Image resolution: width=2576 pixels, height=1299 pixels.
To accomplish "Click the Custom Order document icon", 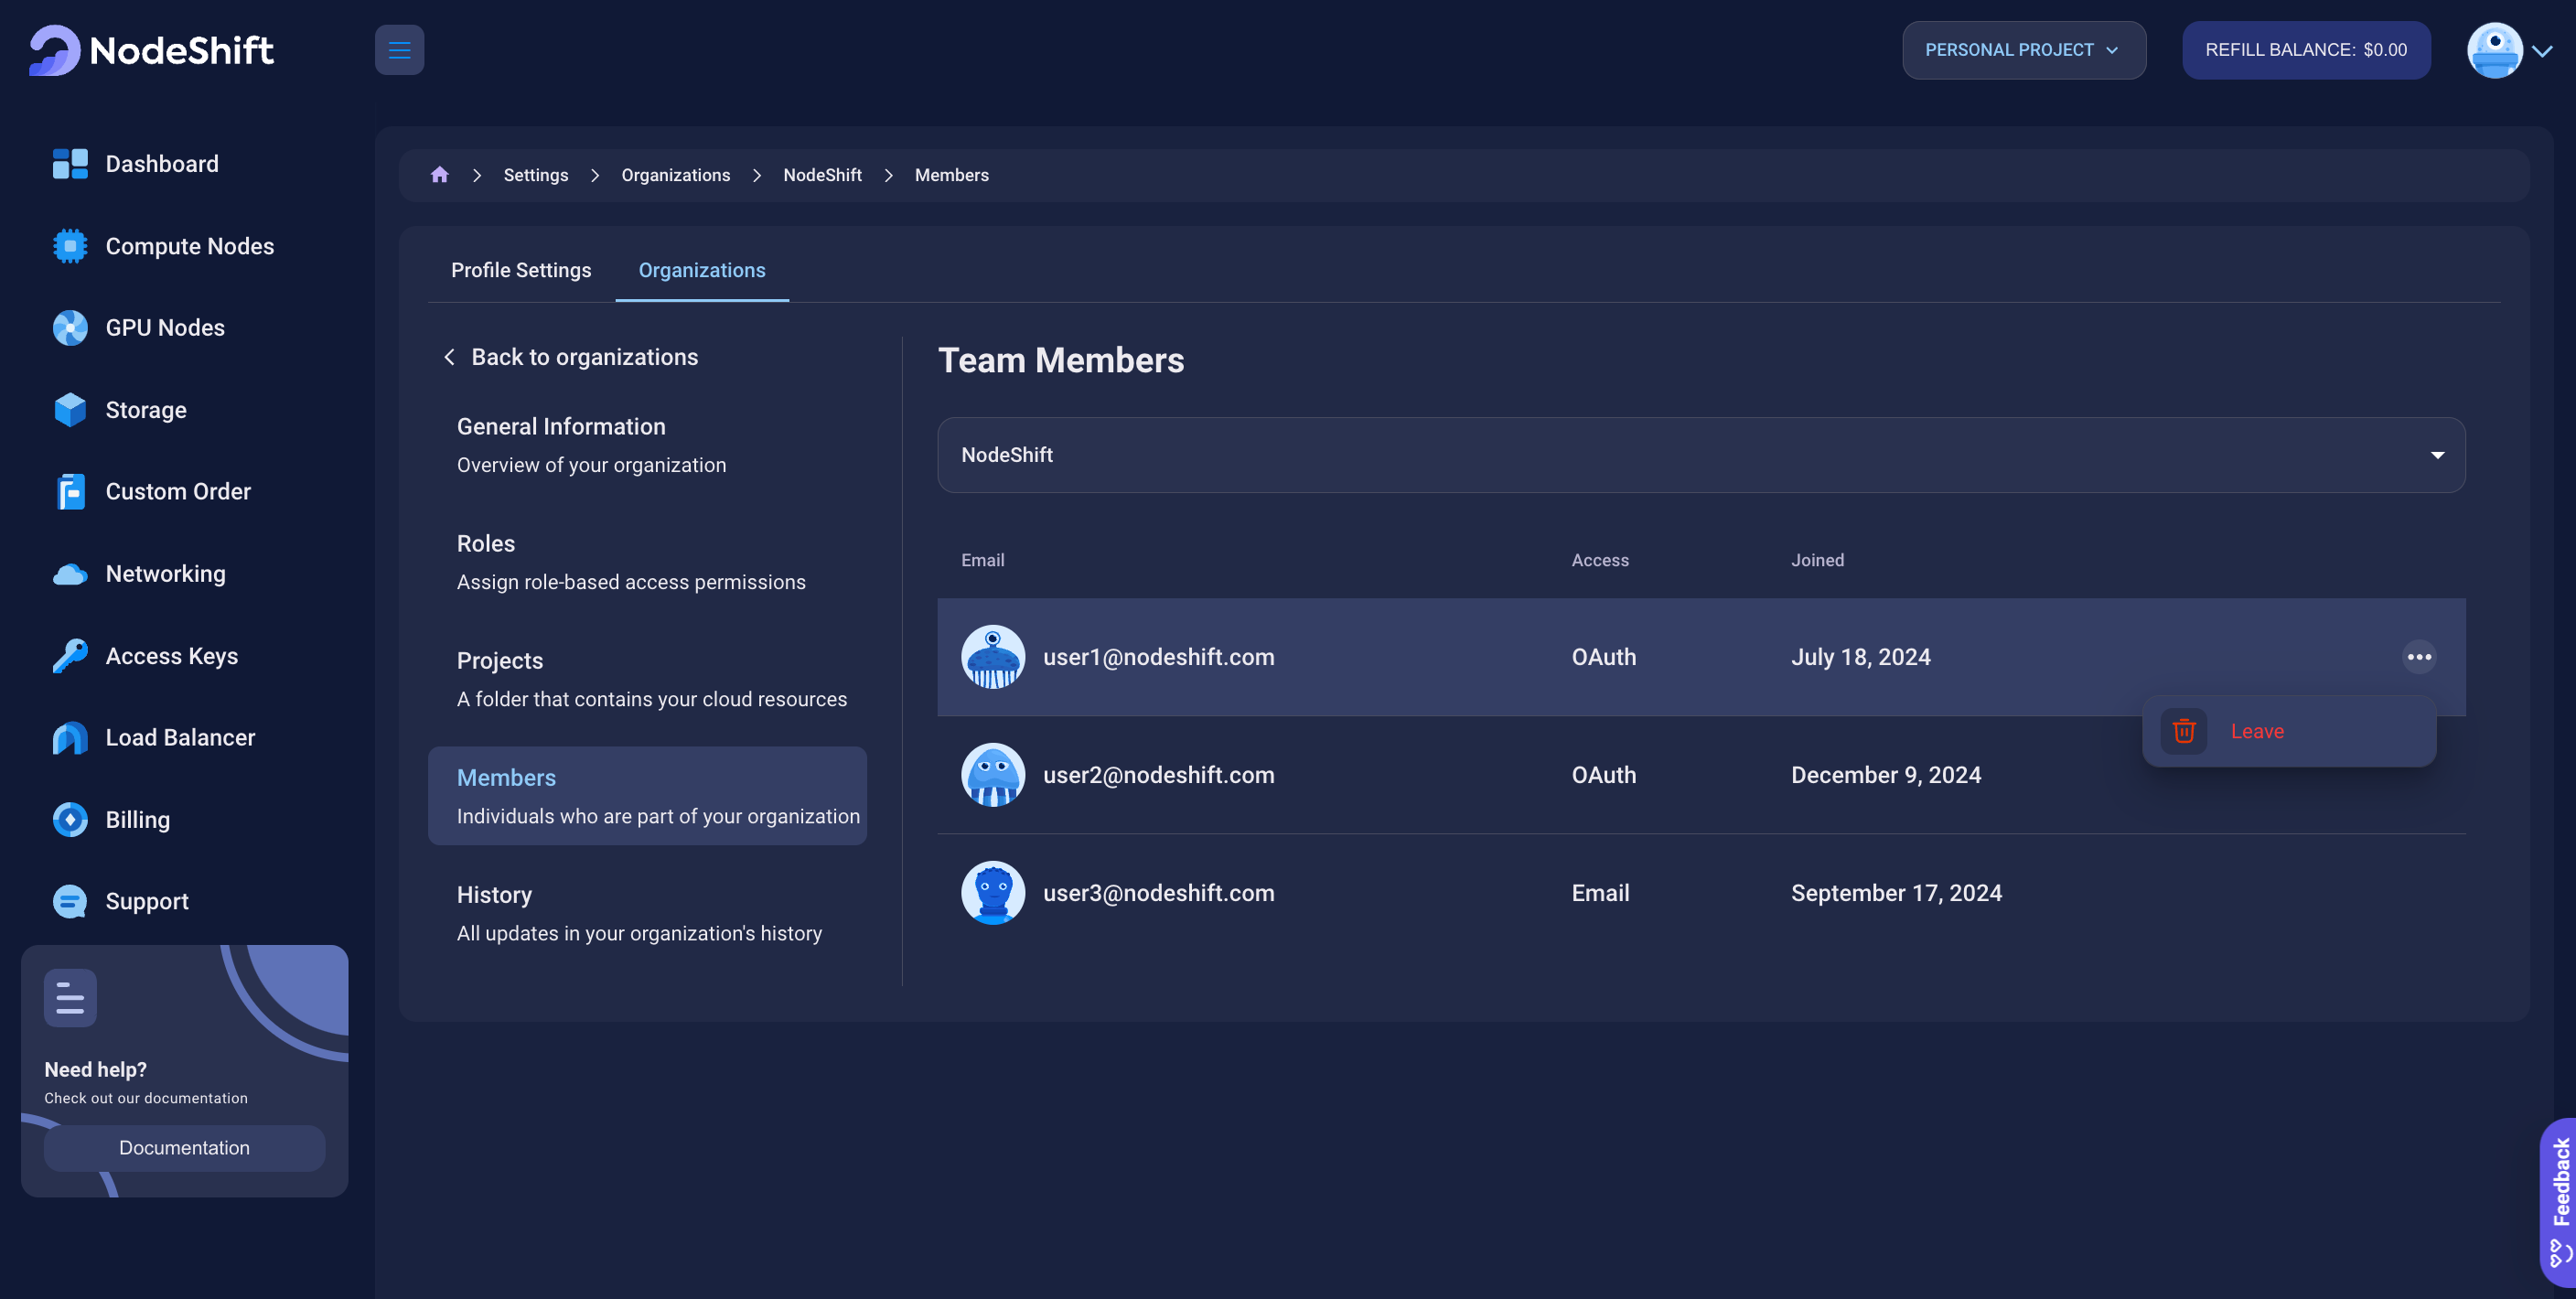I will [70, 492].
